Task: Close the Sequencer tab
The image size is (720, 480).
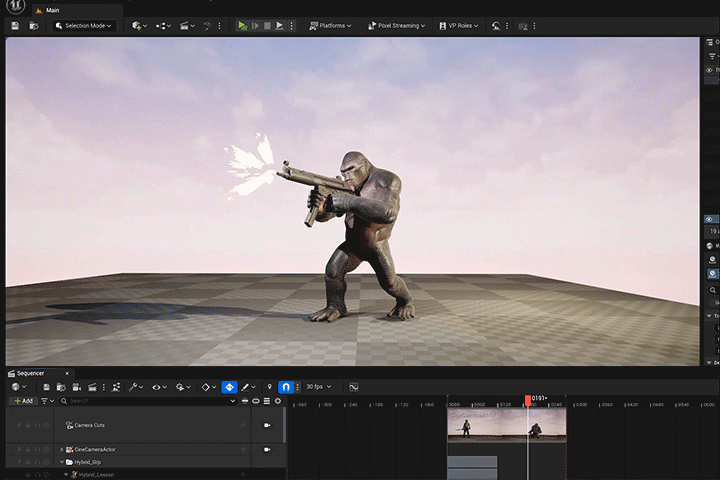Action: pyautogui.click(x=67, y=373)
